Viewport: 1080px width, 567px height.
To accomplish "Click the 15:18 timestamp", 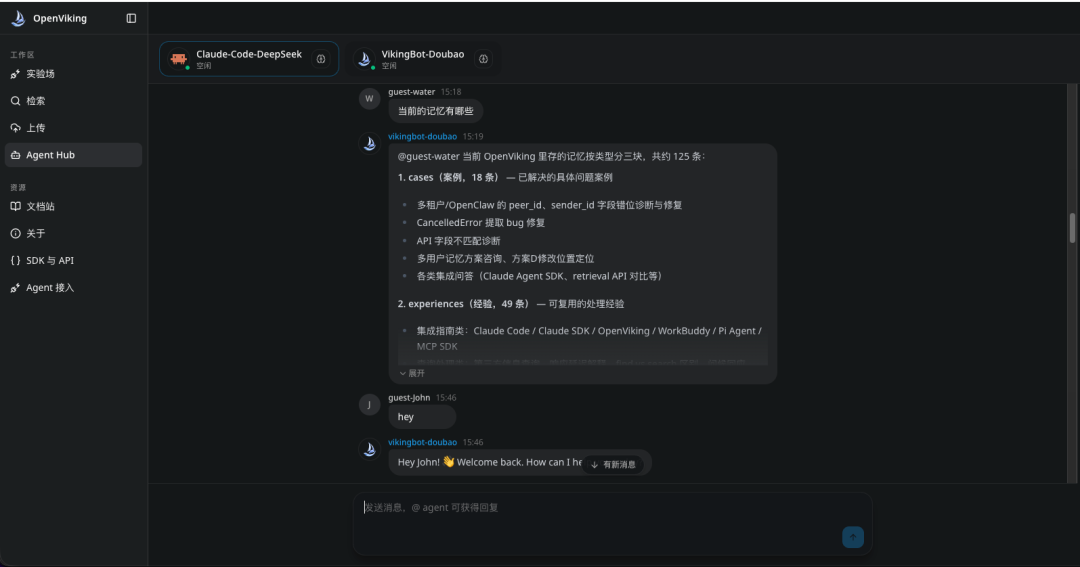I will point(450,92).
